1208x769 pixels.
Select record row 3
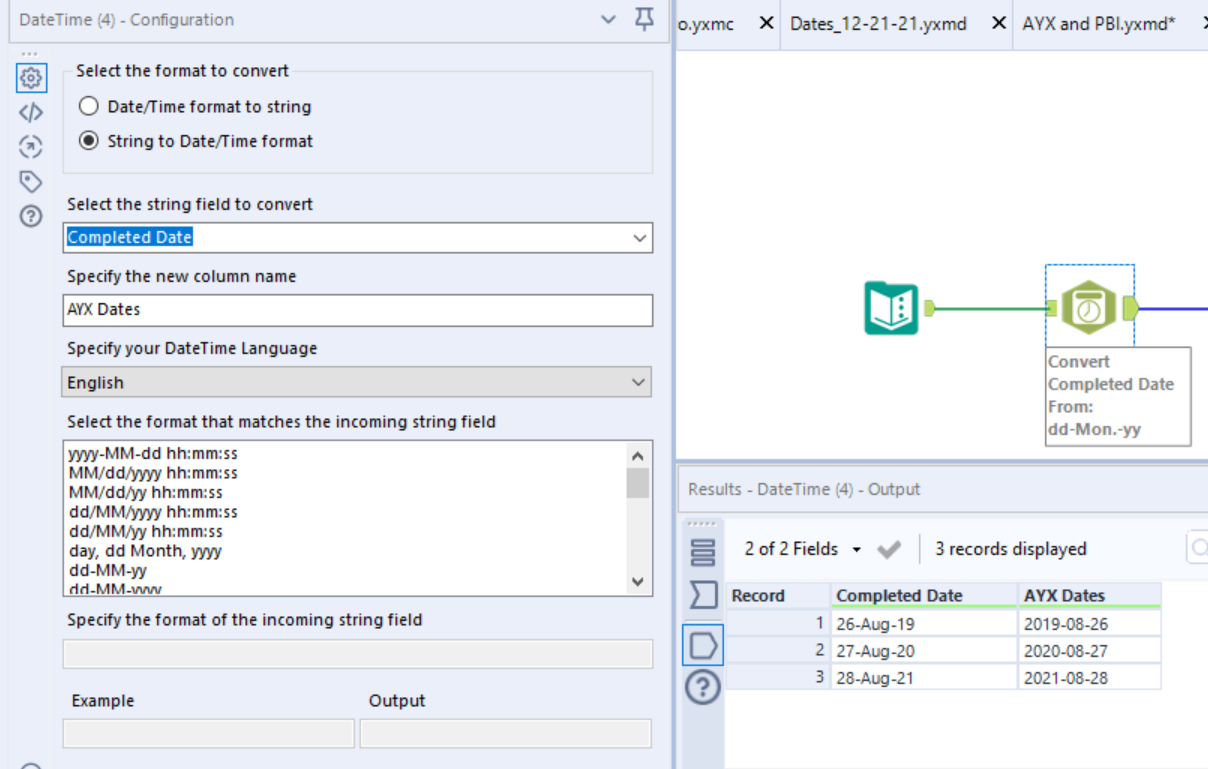(778, 677)
